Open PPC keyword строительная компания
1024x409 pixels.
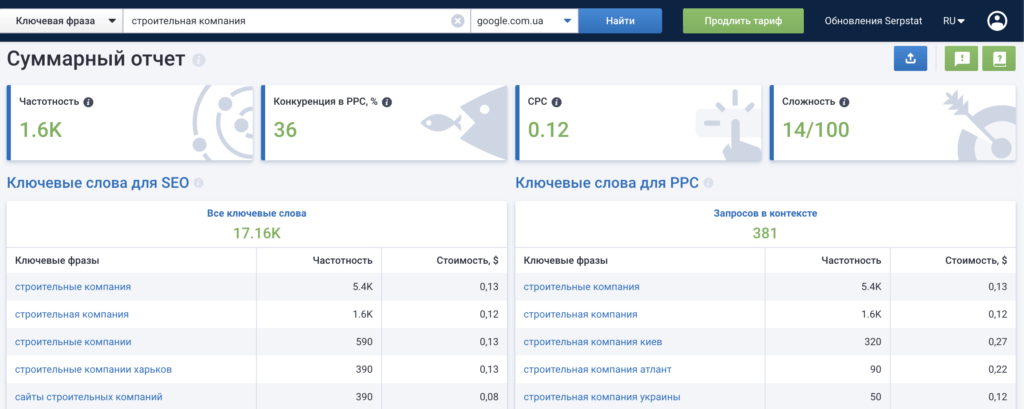point(581,314)
